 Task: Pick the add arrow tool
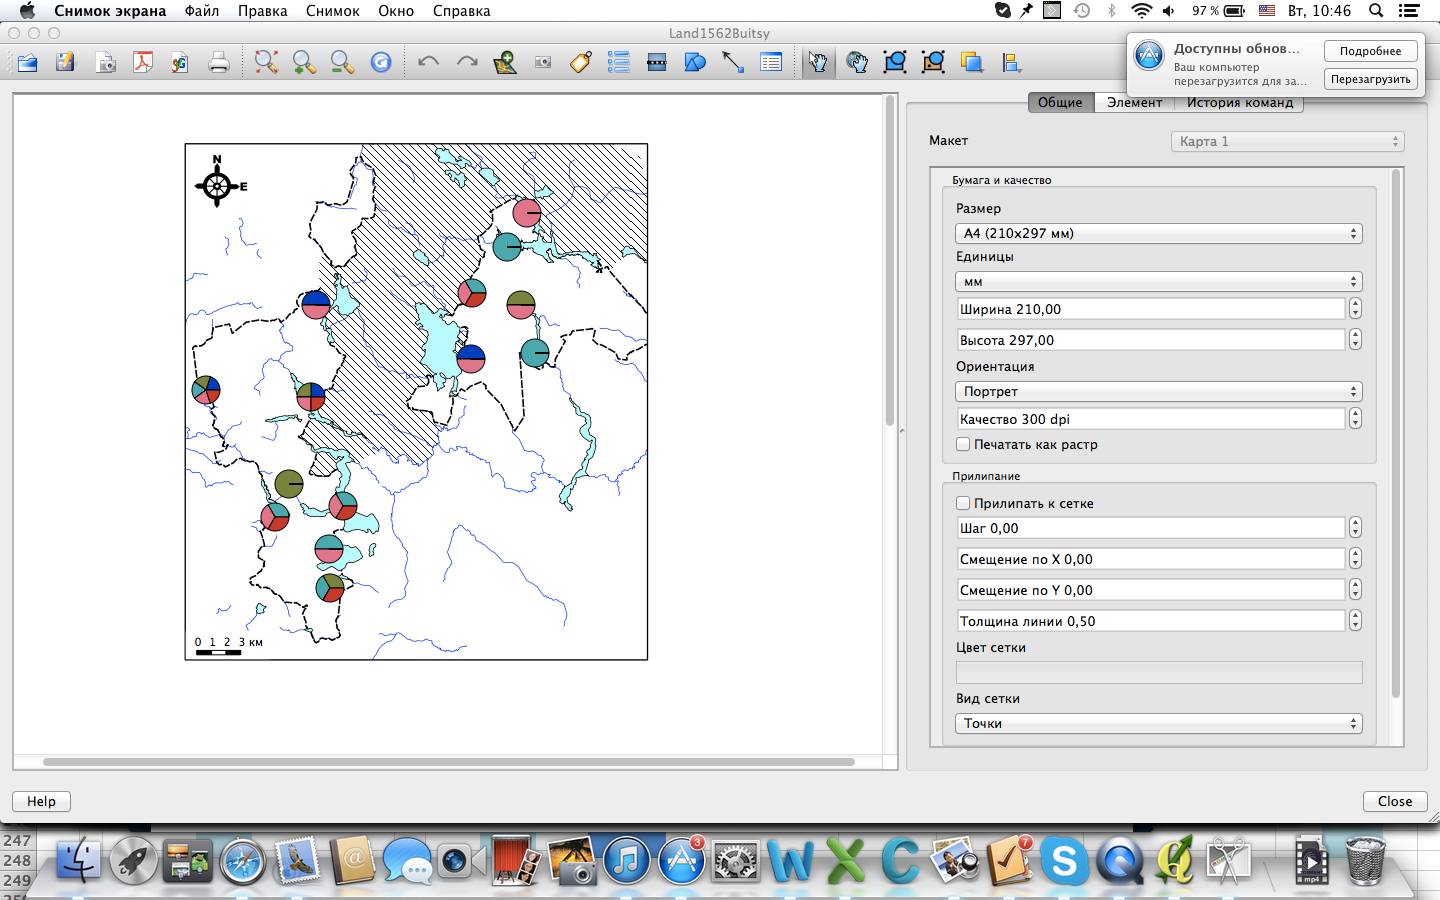click(733, 63)
